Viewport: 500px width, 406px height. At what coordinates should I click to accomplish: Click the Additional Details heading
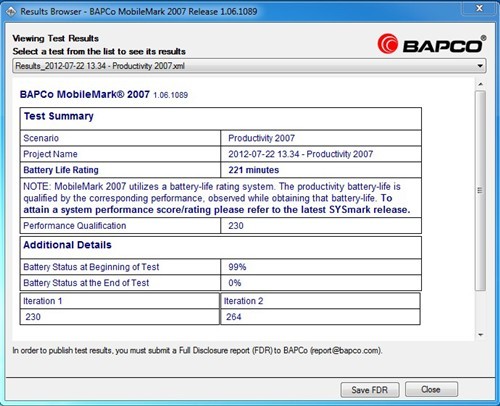pos(67,245)
